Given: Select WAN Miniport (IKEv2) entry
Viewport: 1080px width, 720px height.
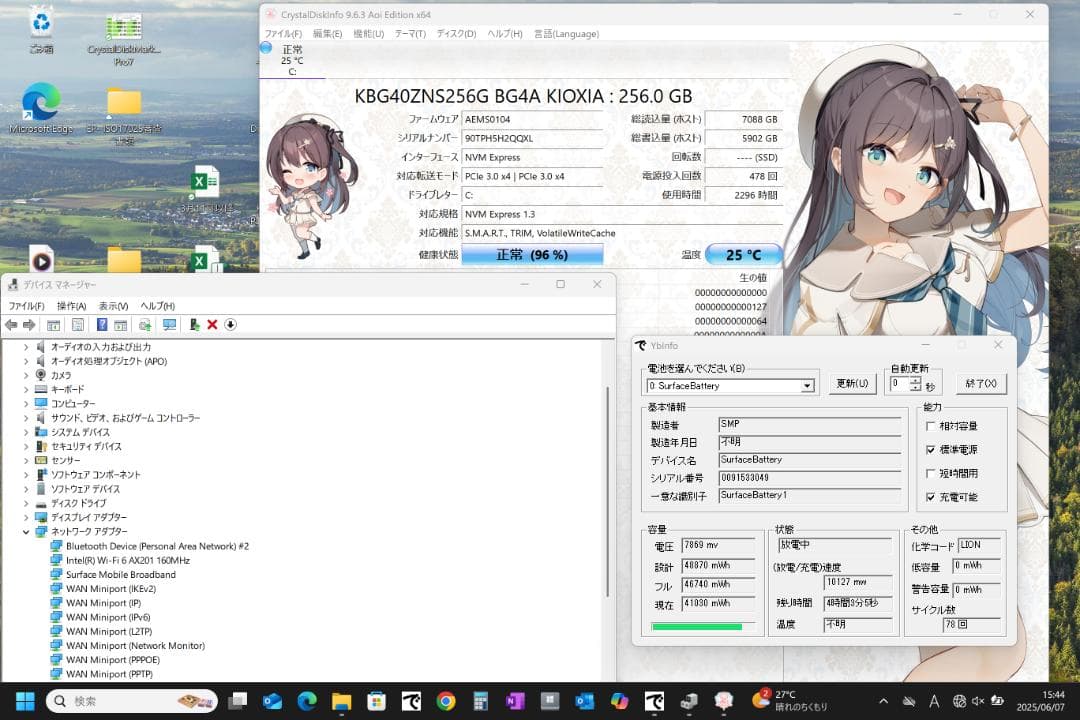Looking at the screenshot, I should pyautogui.click(x=111, y=588).
